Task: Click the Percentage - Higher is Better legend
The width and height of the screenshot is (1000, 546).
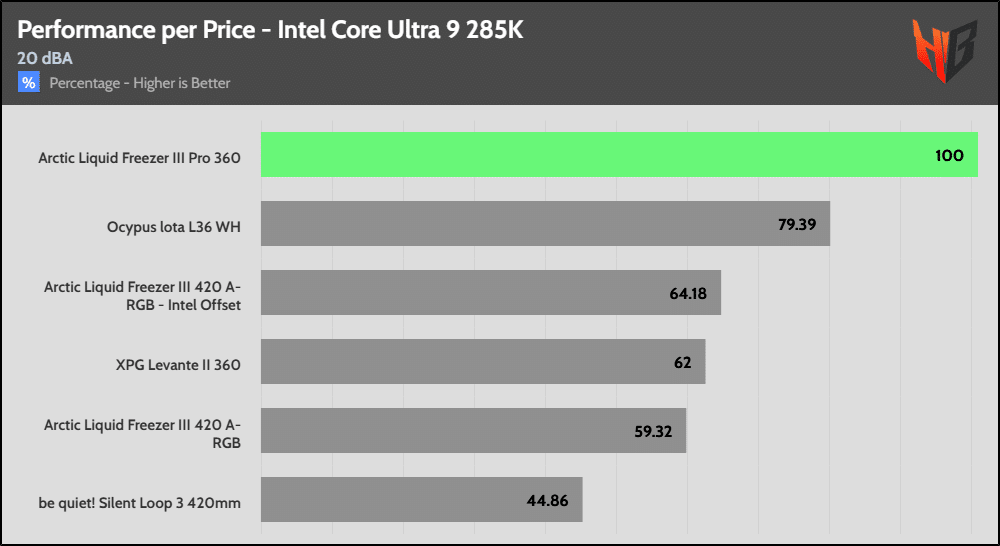Action: [140, 83]
